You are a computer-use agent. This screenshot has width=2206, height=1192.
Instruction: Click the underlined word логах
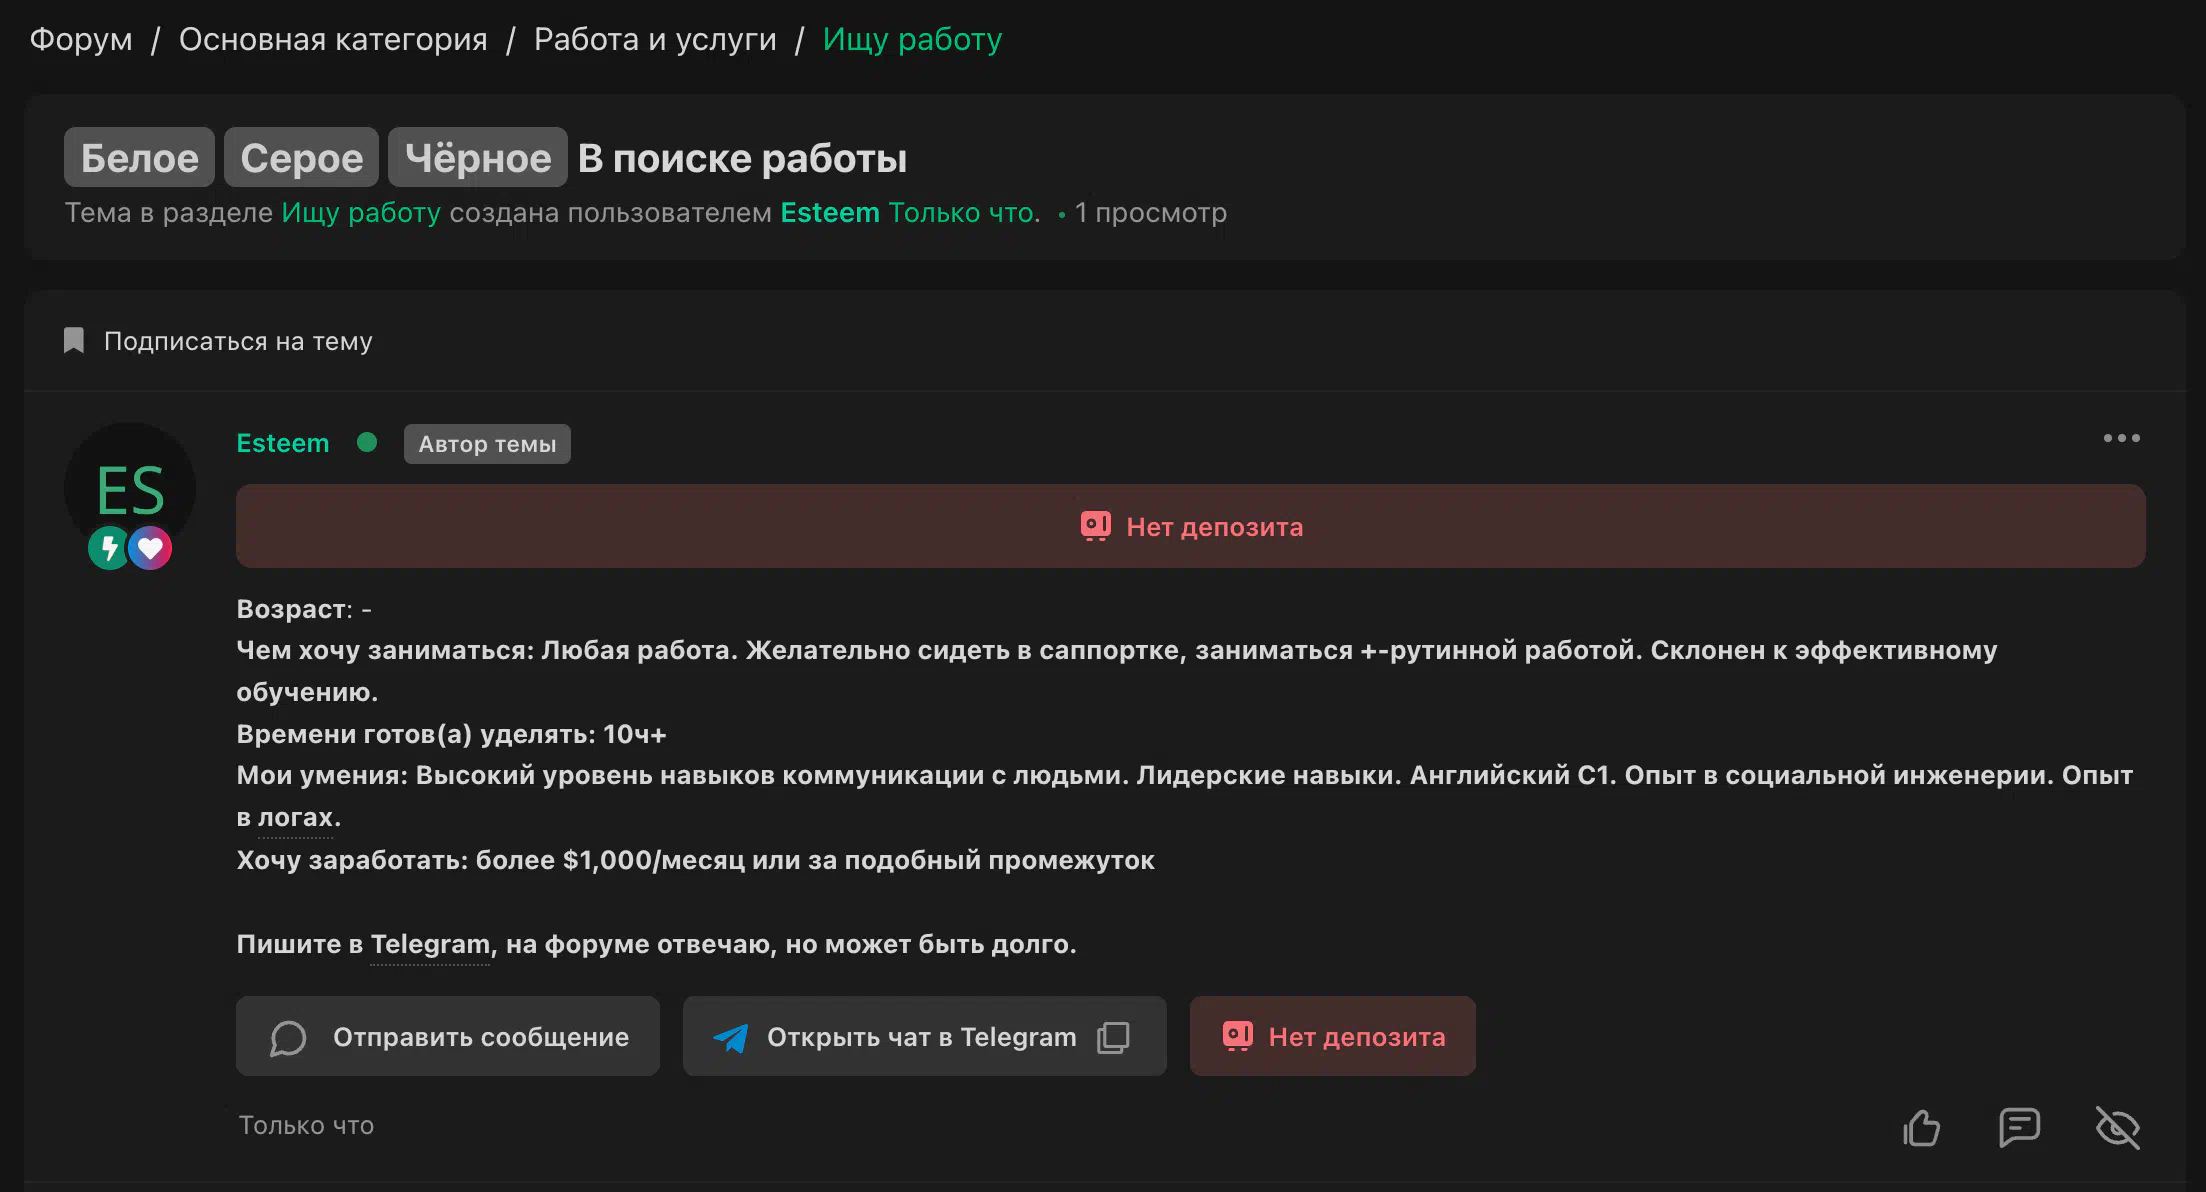(295, 817)
